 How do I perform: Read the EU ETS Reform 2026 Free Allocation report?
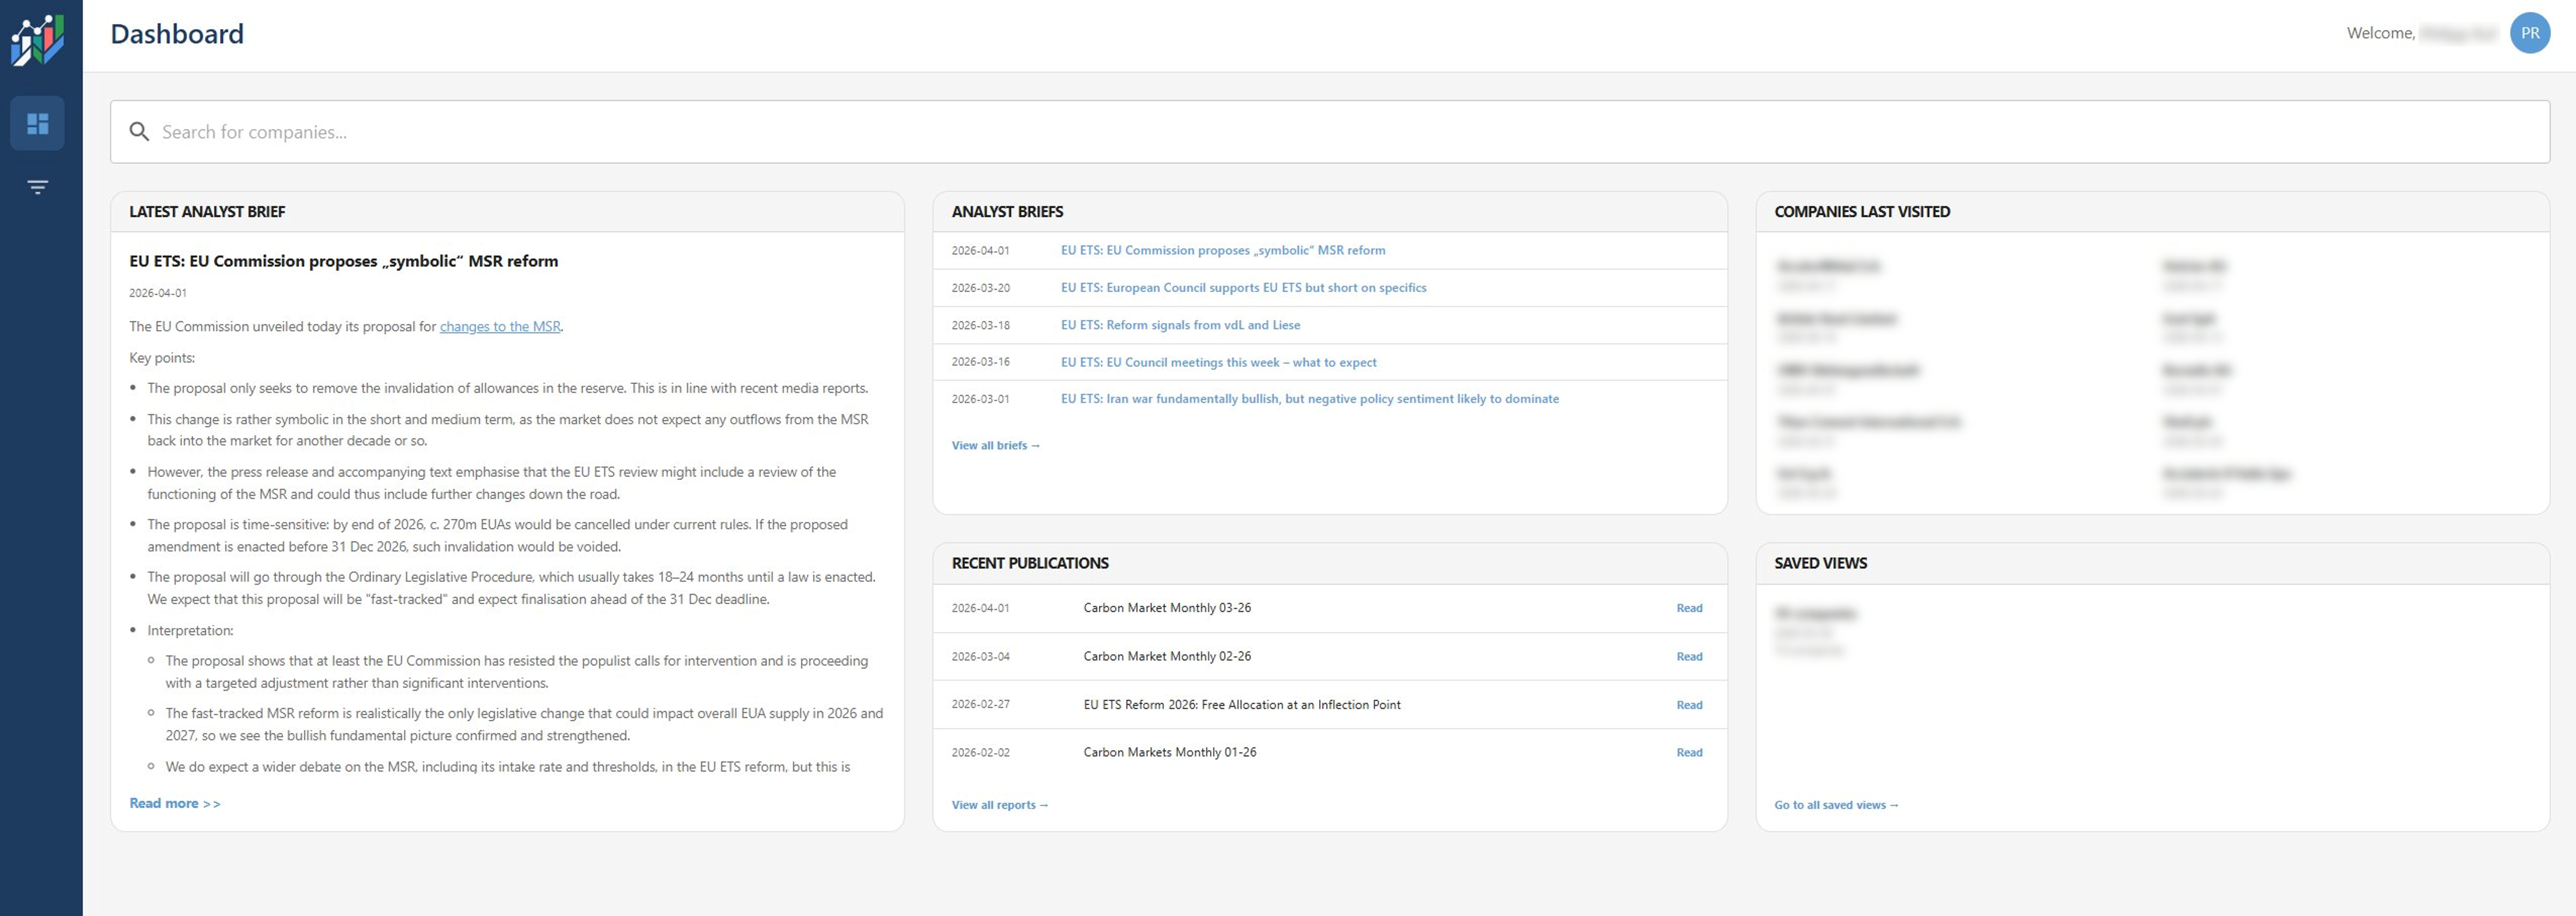click(1689, 704)
